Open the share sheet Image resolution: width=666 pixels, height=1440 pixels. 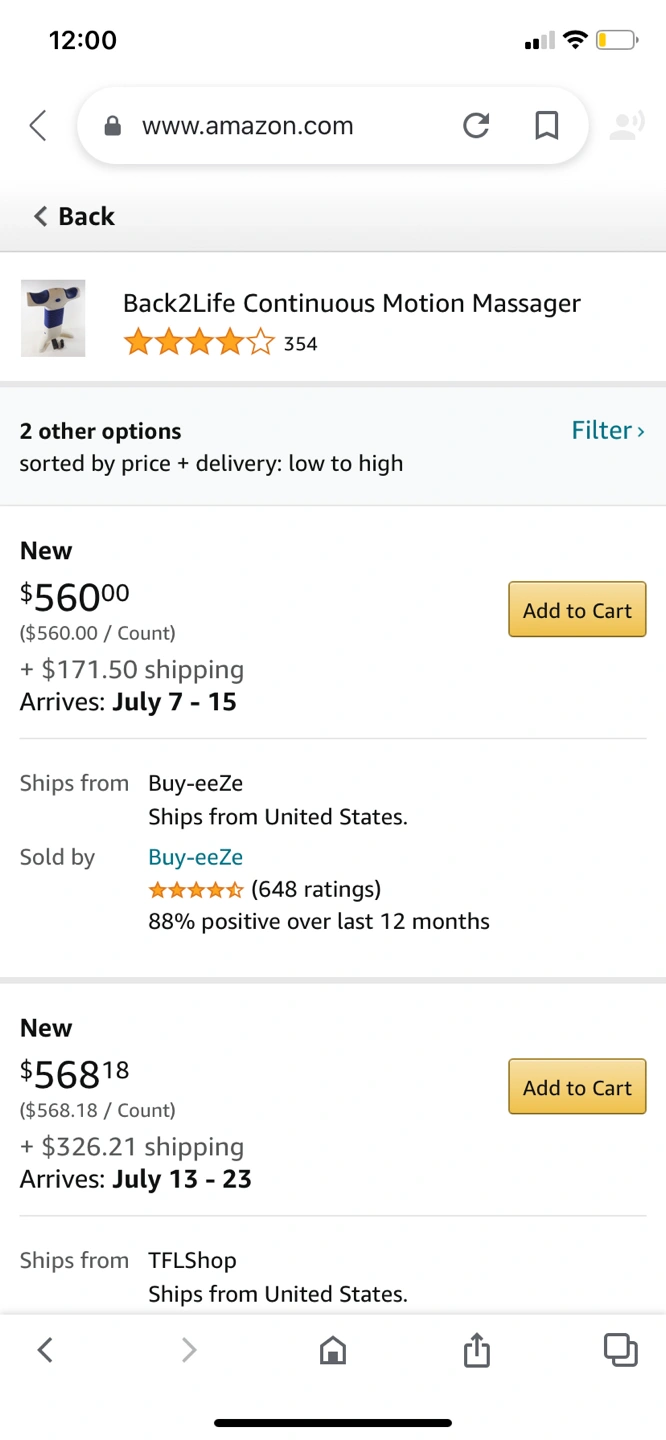coord(477,1351)
